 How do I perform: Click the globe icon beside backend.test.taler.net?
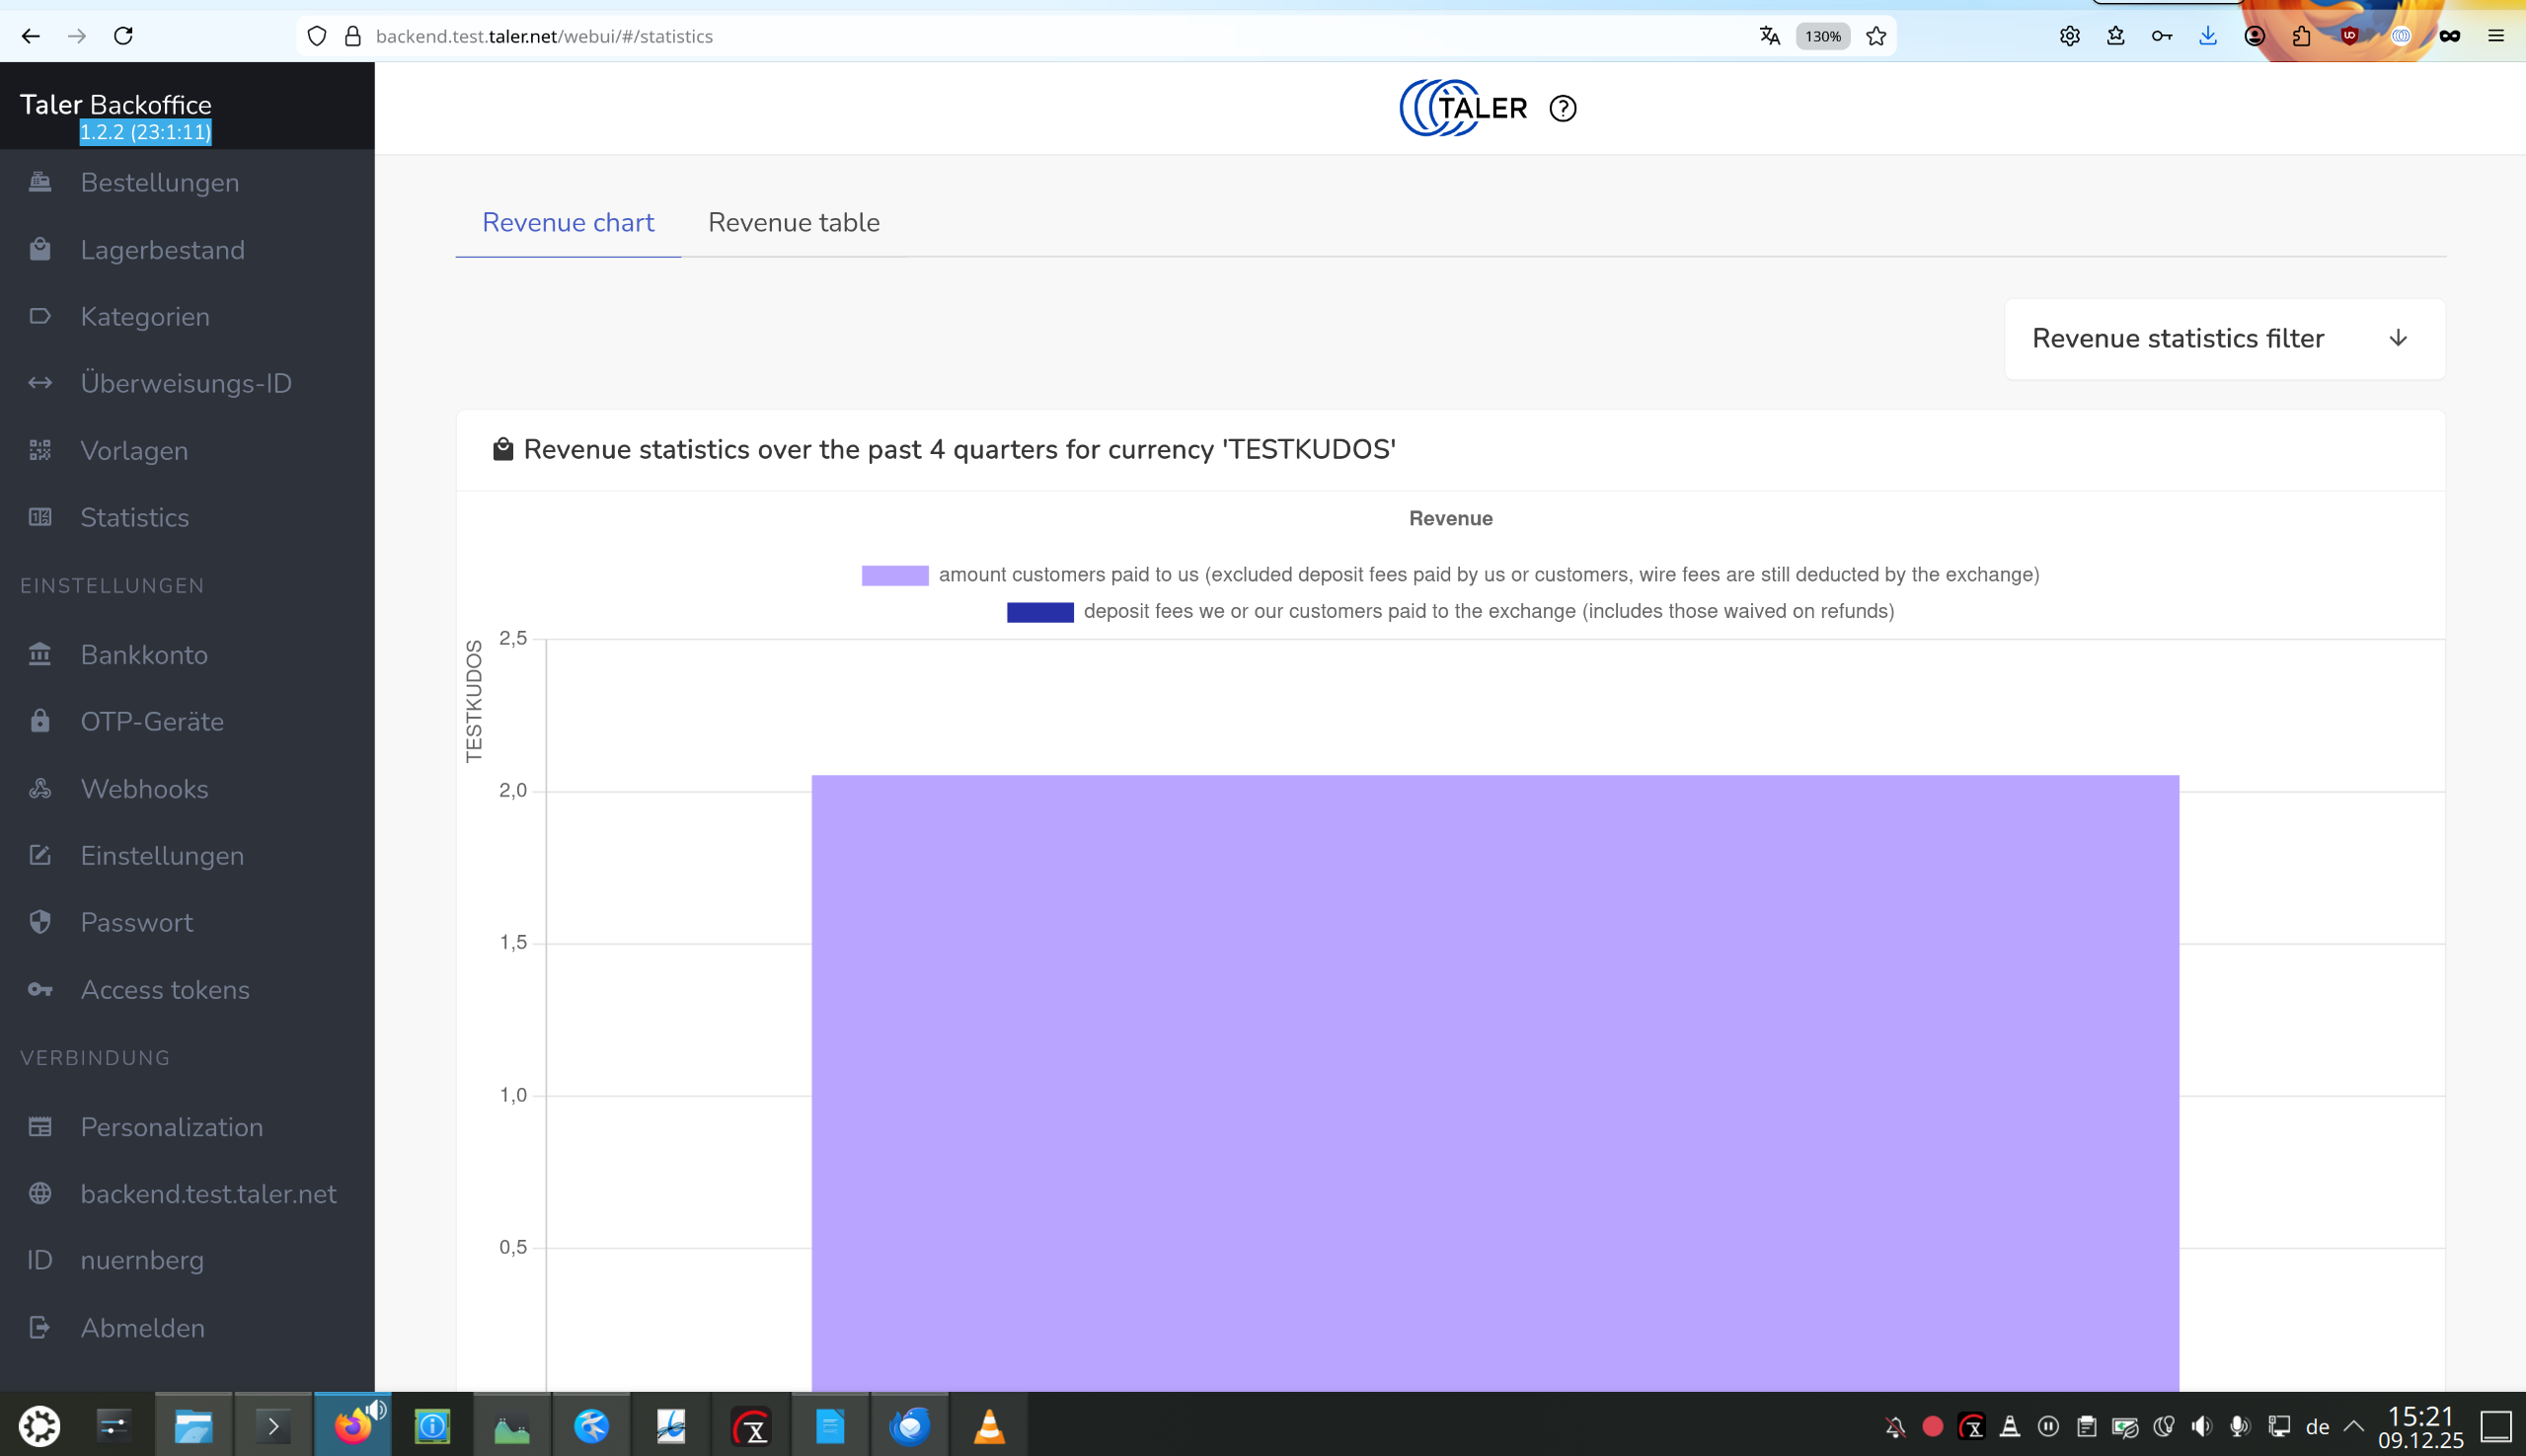(40, 1193)
